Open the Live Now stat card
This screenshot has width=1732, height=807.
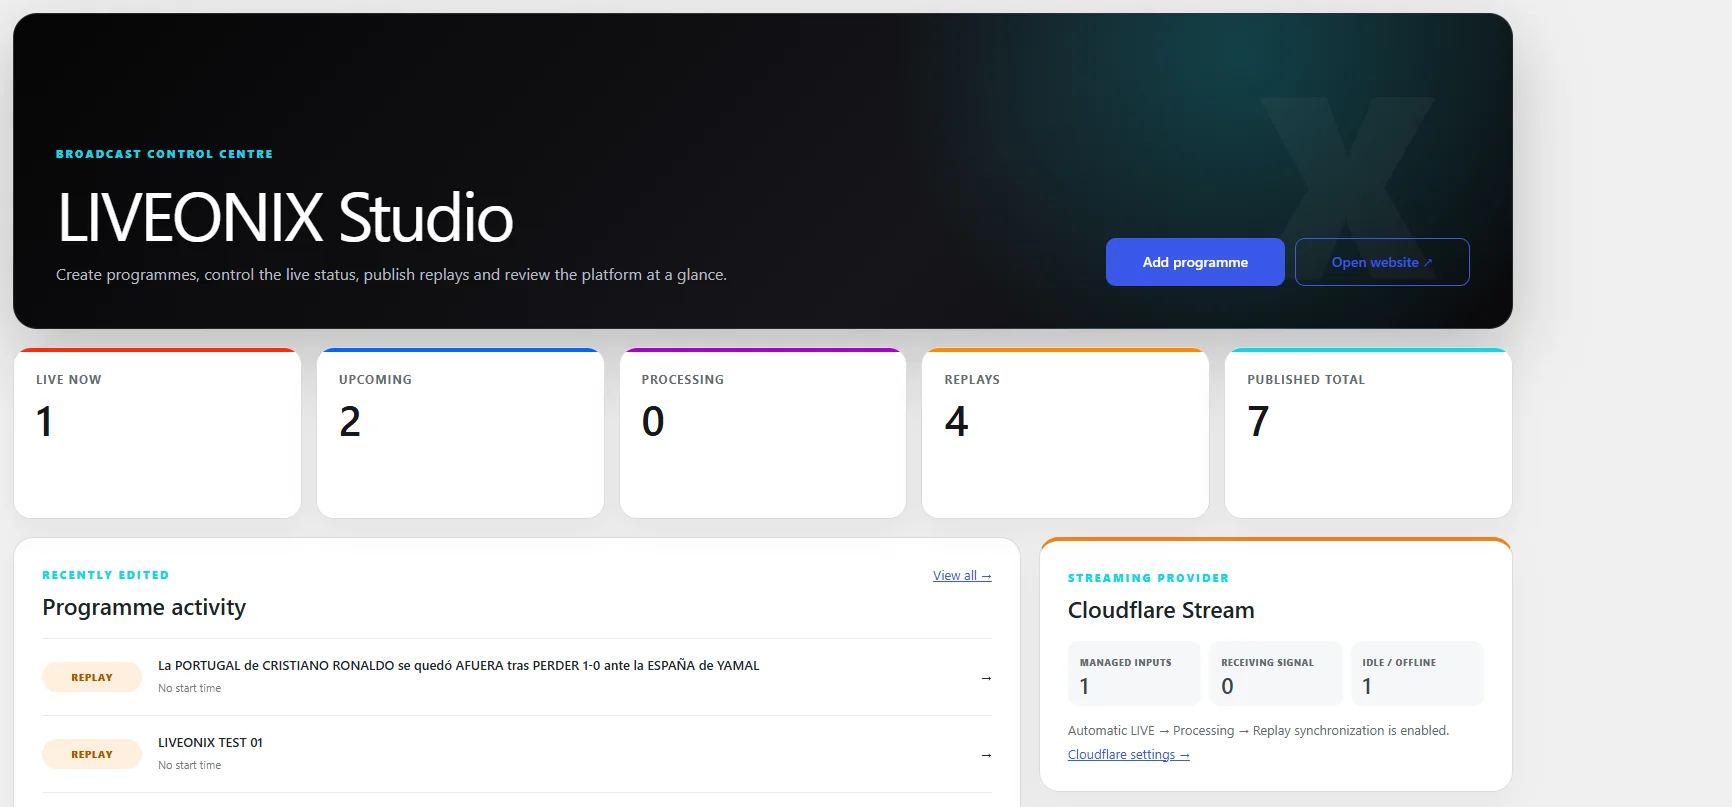click(157, 433)
